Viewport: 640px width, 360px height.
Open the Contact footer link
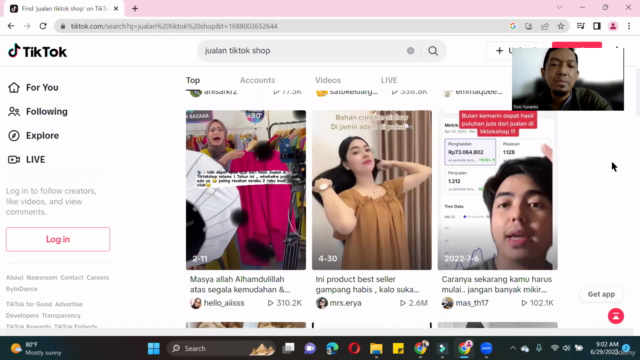click(x=72, y=278)
